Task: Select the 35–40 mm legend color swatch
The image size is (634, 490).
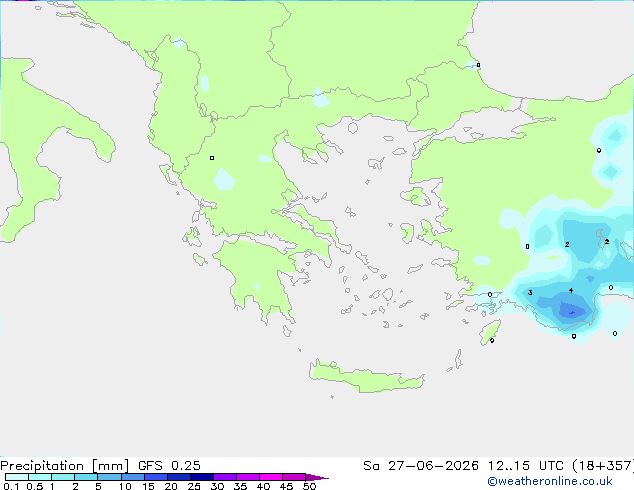Action: pyautogui.click(x=247, y=477)
